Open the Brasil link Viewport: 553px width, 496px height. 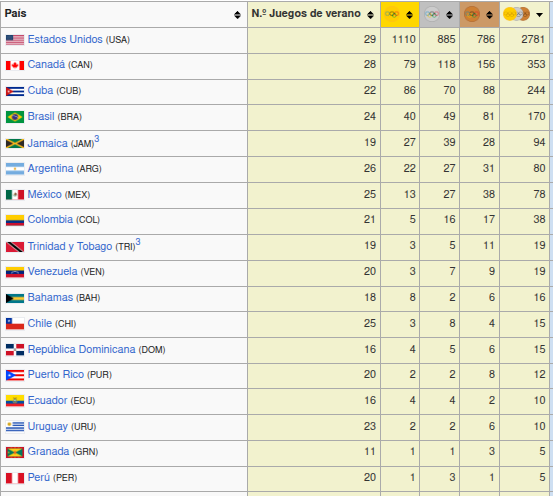[41, 116]
